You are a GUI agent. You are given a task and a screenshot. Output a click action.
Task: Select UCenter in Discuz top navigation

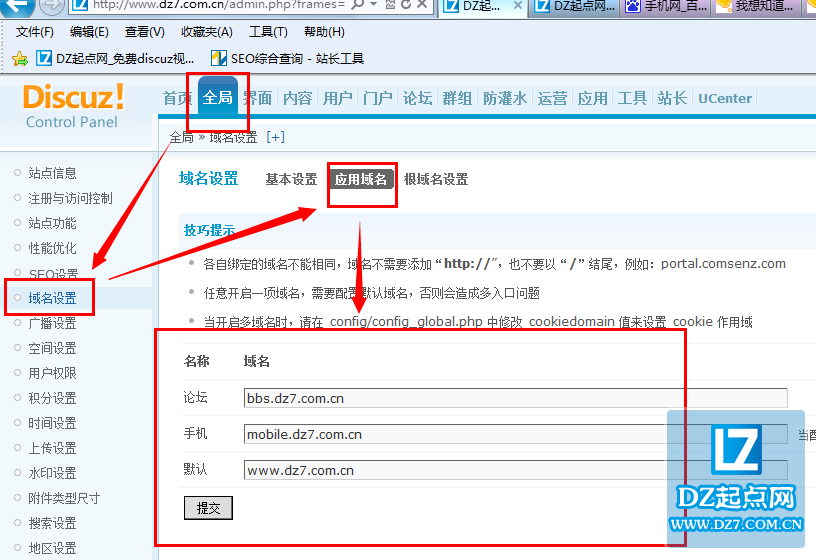click(x=724, y=98)
